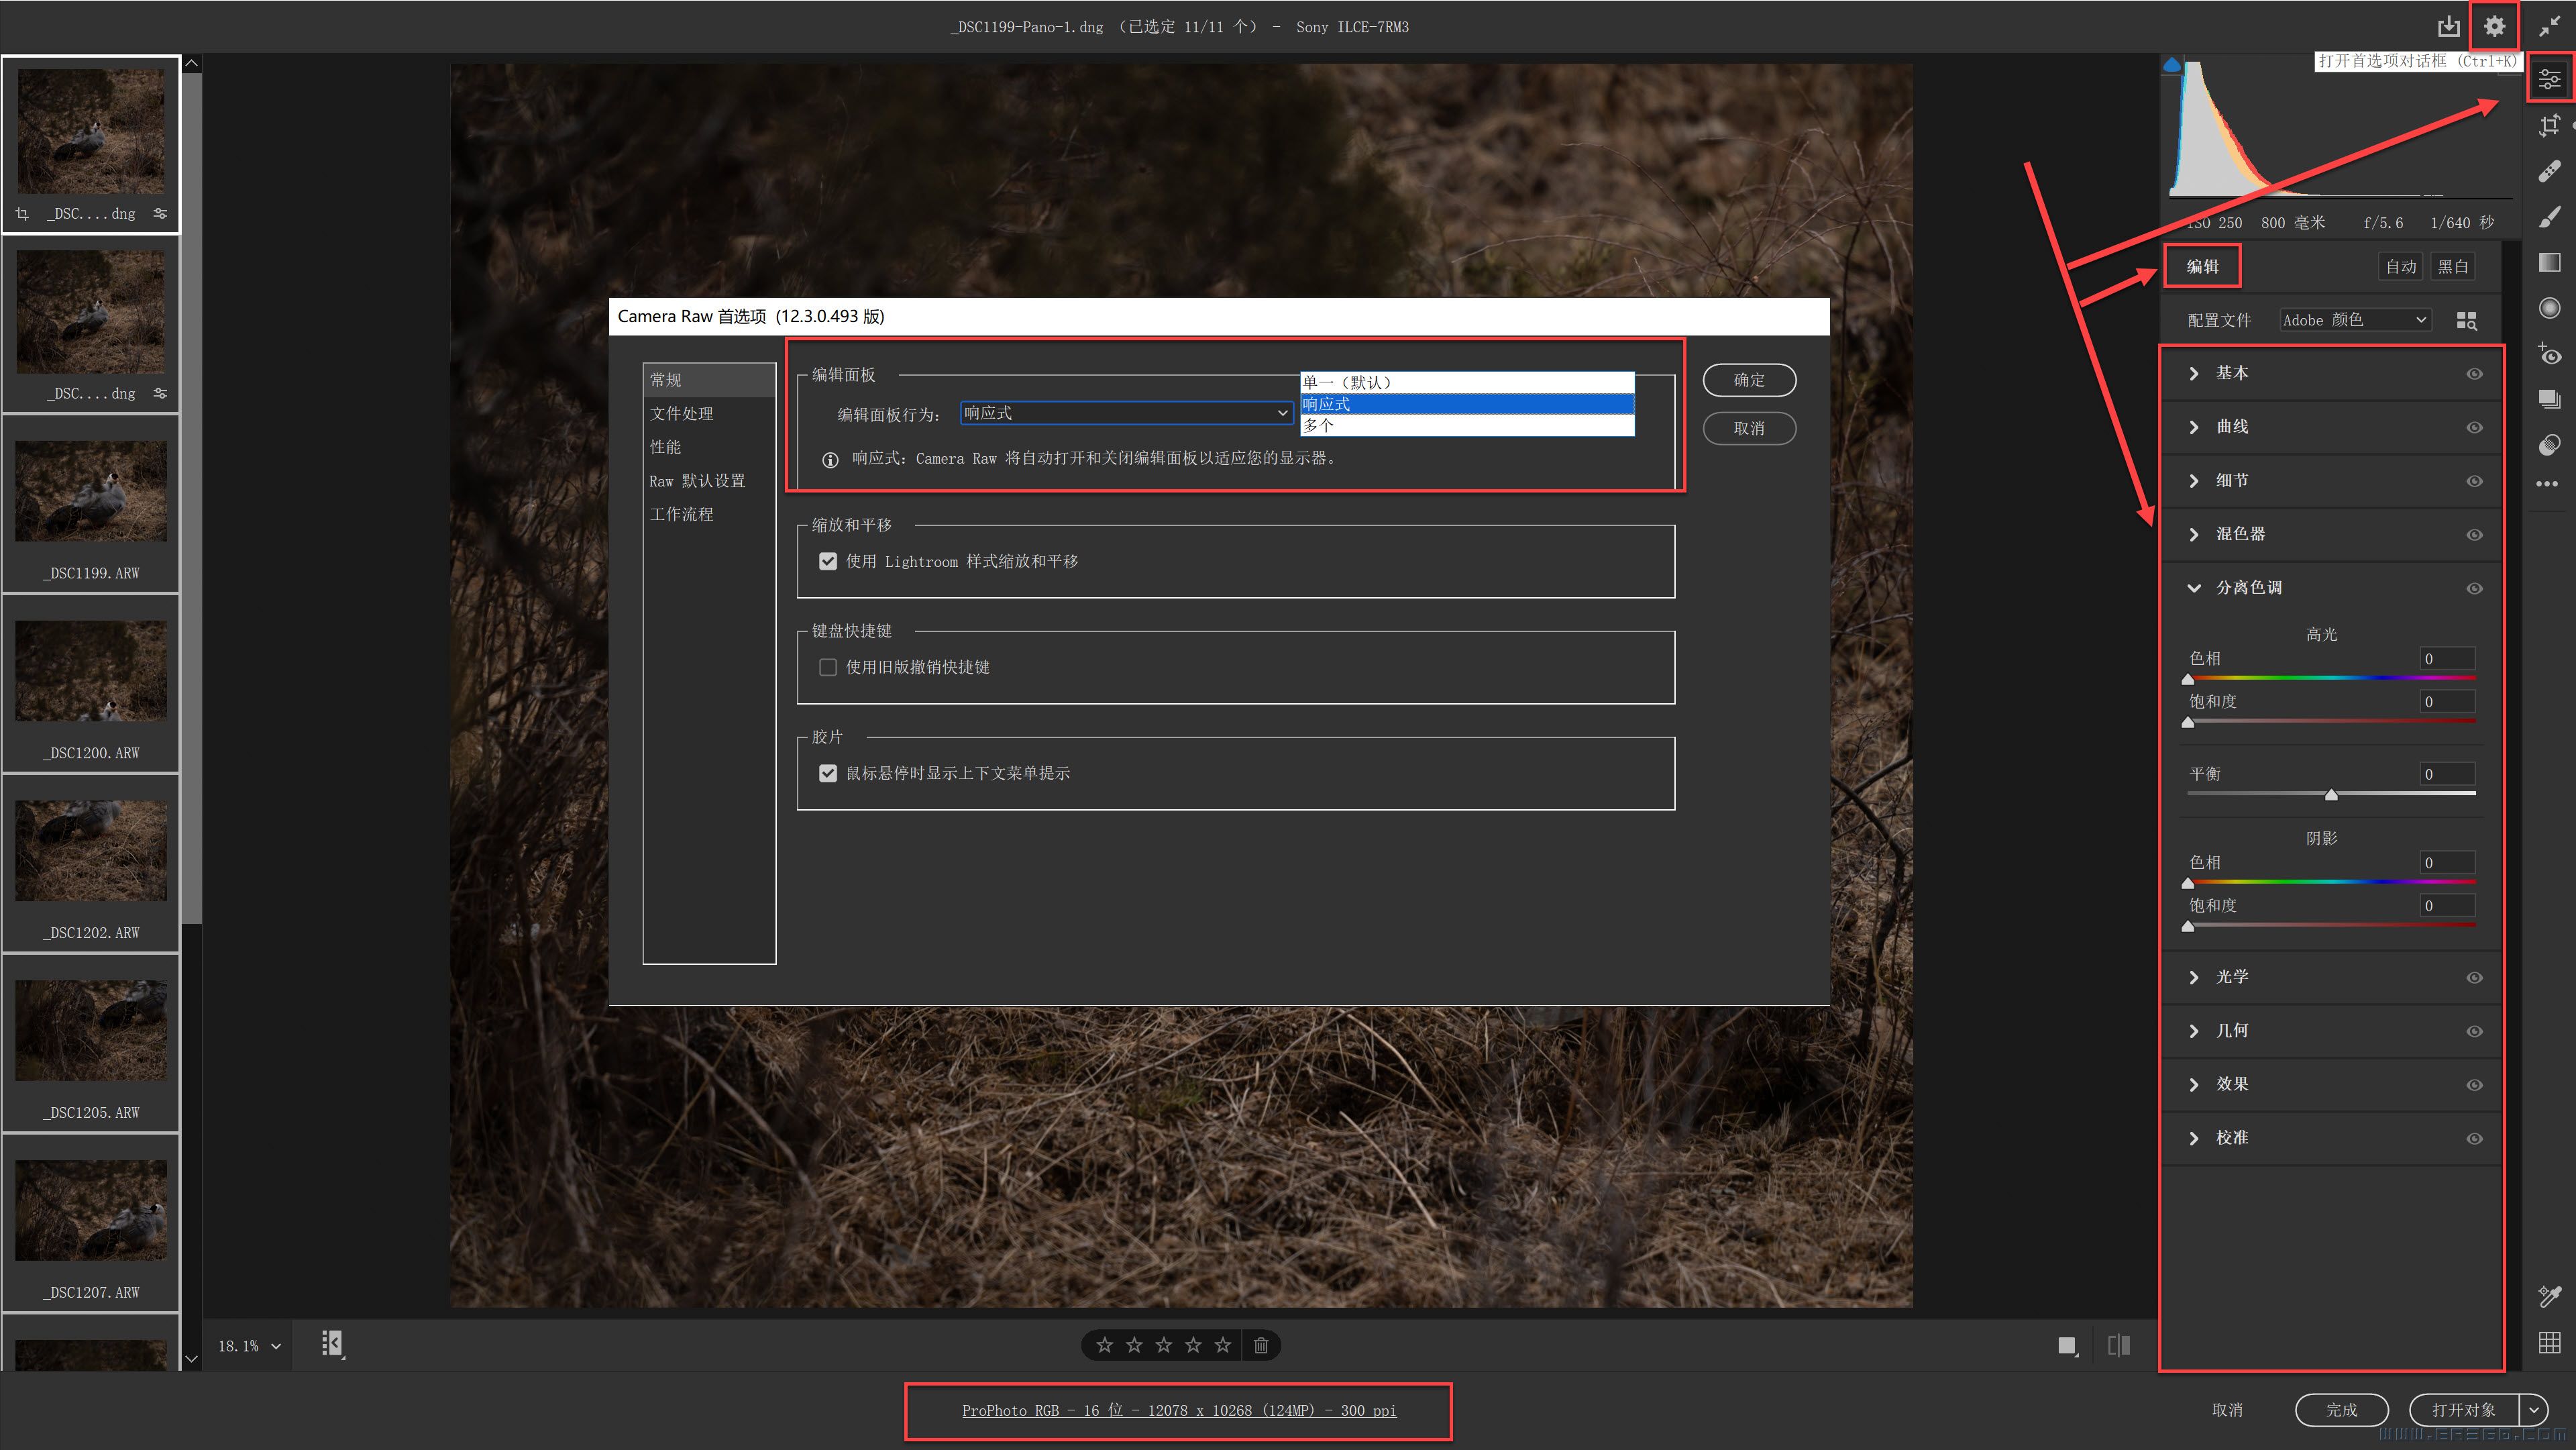Click the 平衡 slider handle
Viewport: 2576px width, 1450px height.
point(2331,795)
